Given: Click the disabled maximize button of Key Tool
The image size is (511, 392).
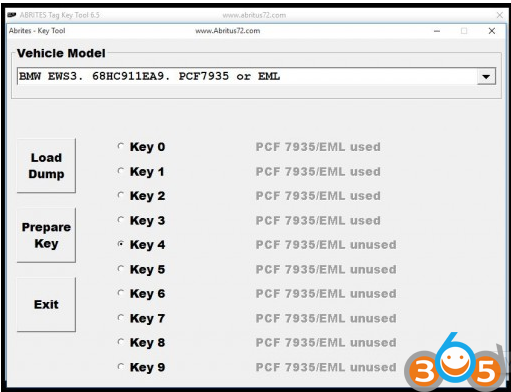Looking at the screenshot, I should coord(464,31).
